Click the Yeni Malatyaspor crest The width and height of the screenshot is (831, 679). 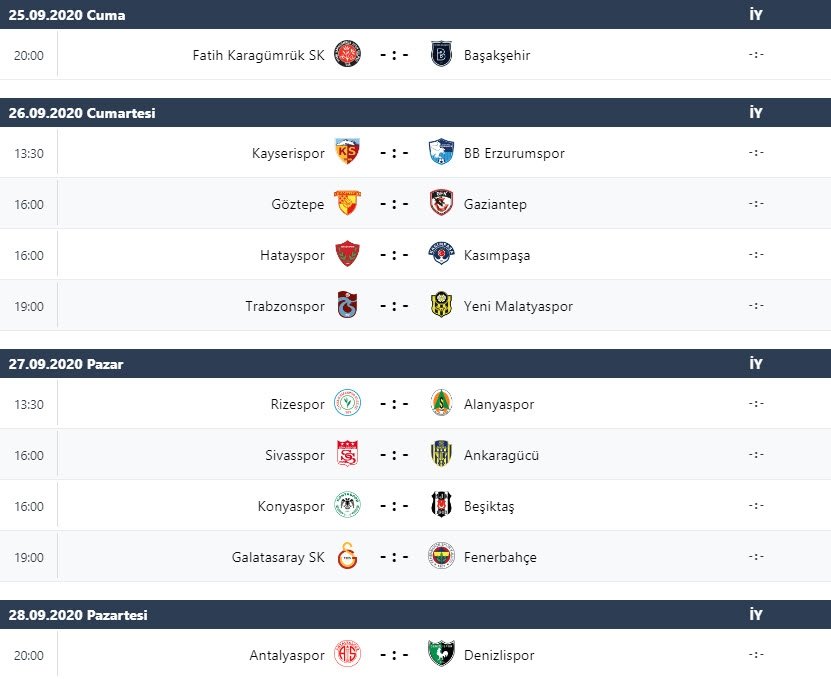pyautogui.click(x=440, y=305)
